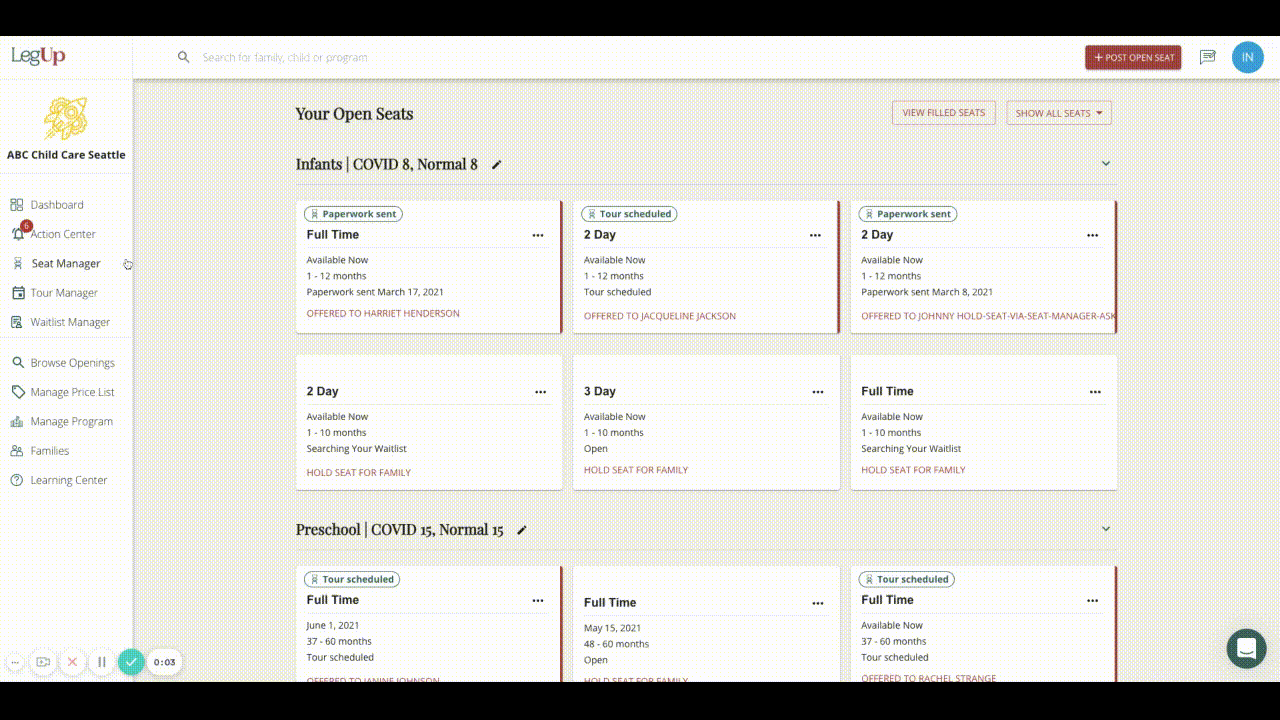1280x720 pixels.
Task: Click the Post Open Seat button
Action: [1133, 57]
